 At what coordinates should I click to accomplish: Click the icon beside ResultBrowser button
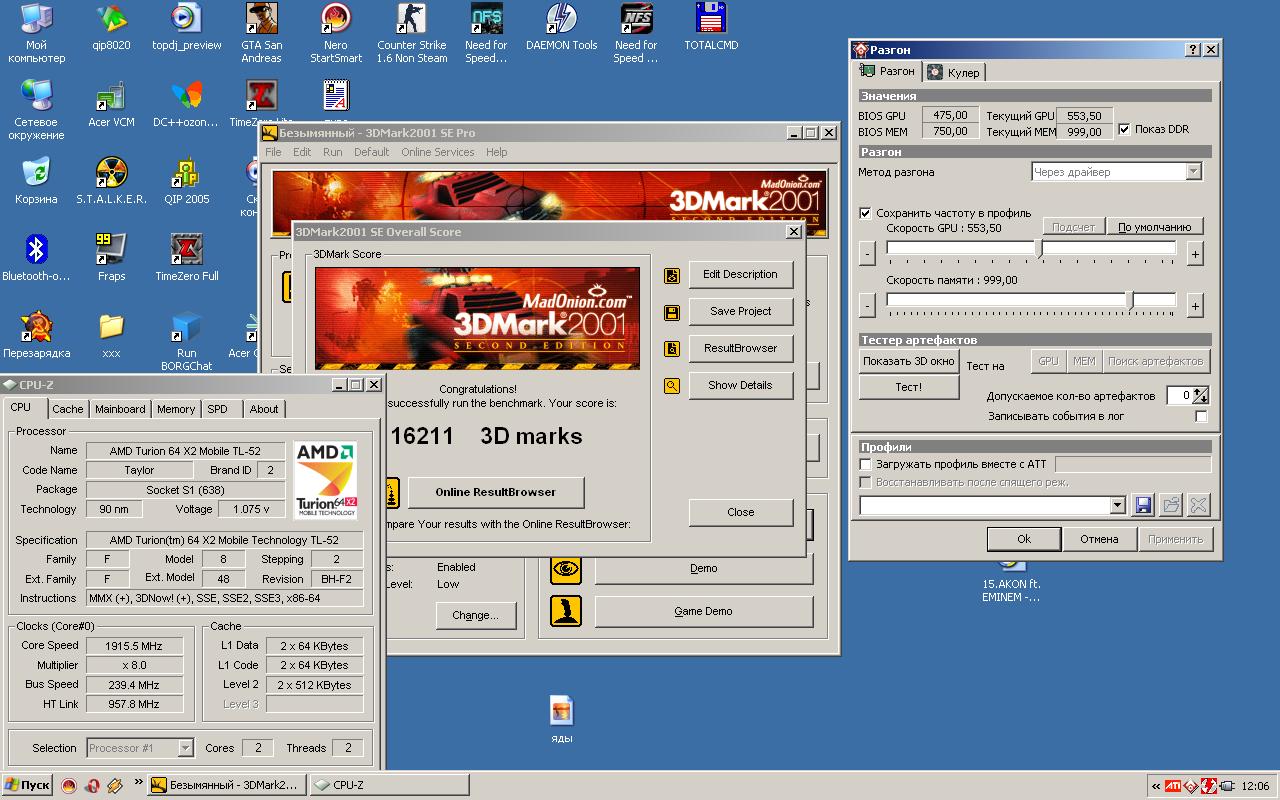(672, 349)
